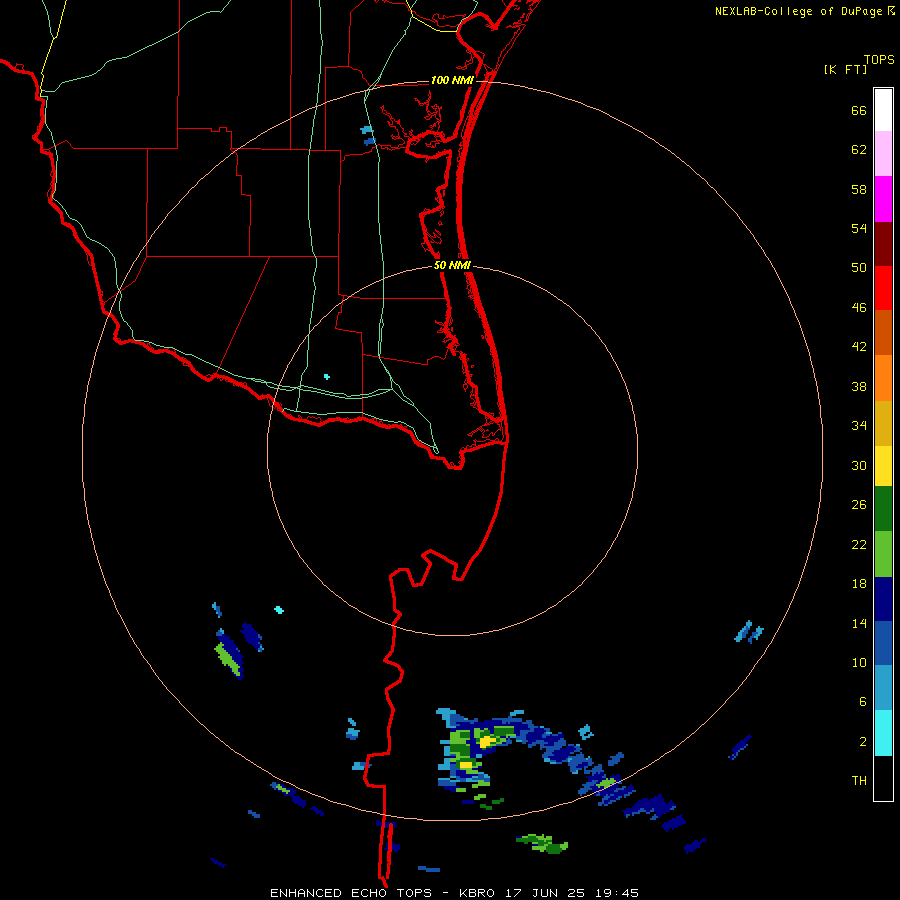Click the 50 NMI range ring label
Image resolution: width=900 pixels, height=900 pixels.
tap(452, 265)
